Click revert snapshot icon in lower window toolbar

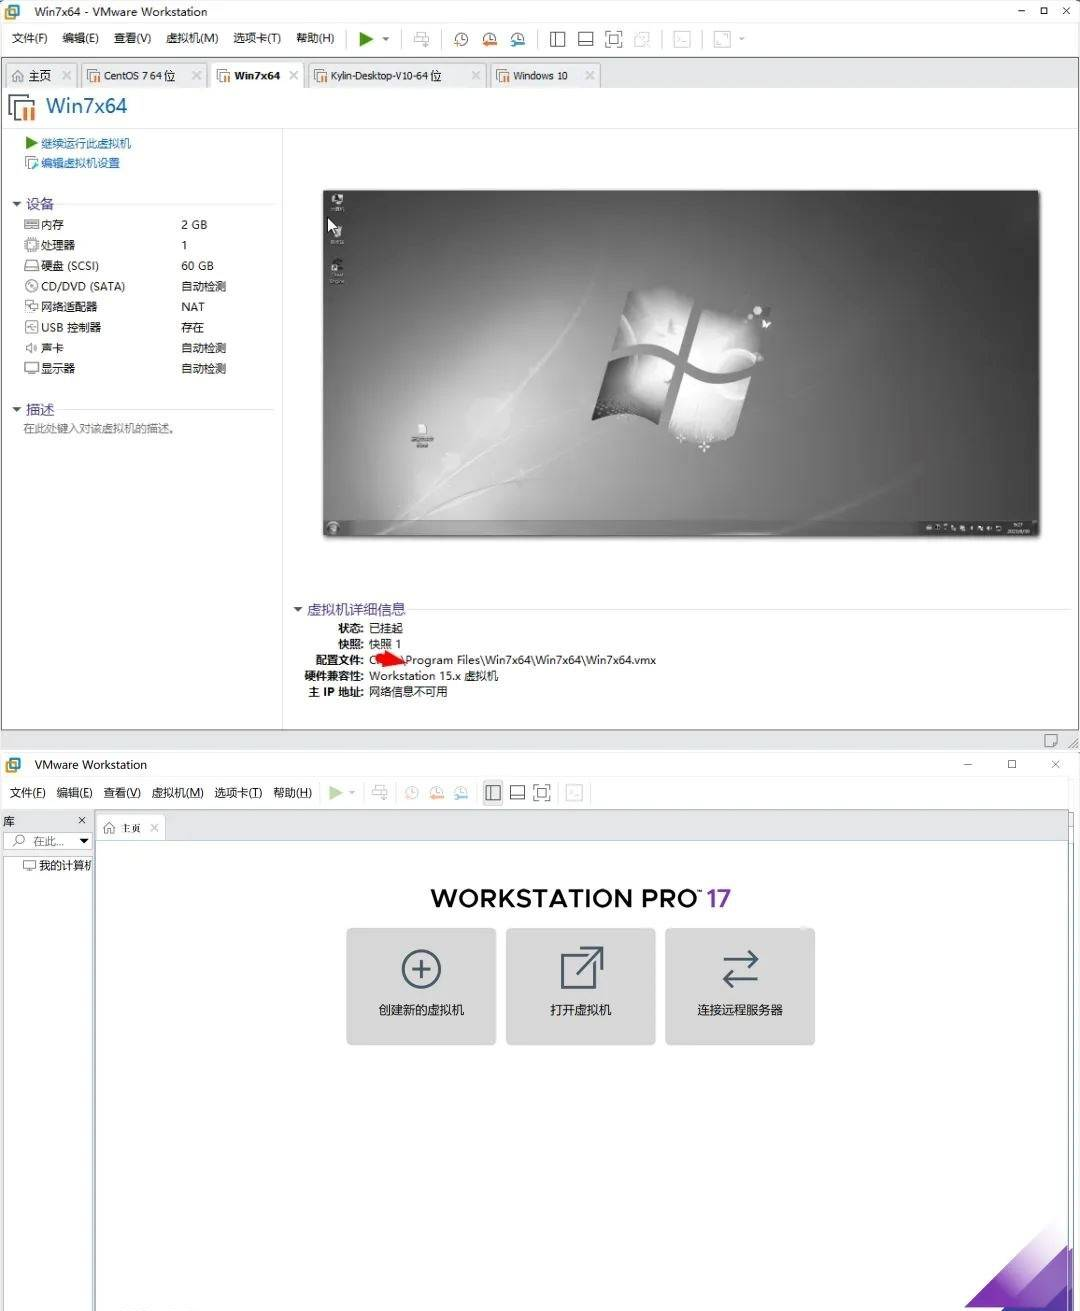pos(437,793)
